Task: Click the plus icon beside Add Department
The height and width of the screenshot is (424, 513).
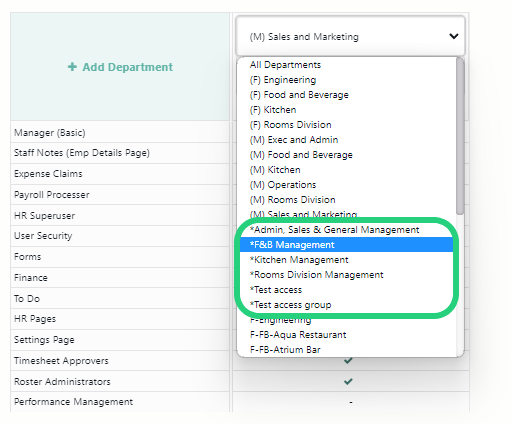Action: [72, 67]
